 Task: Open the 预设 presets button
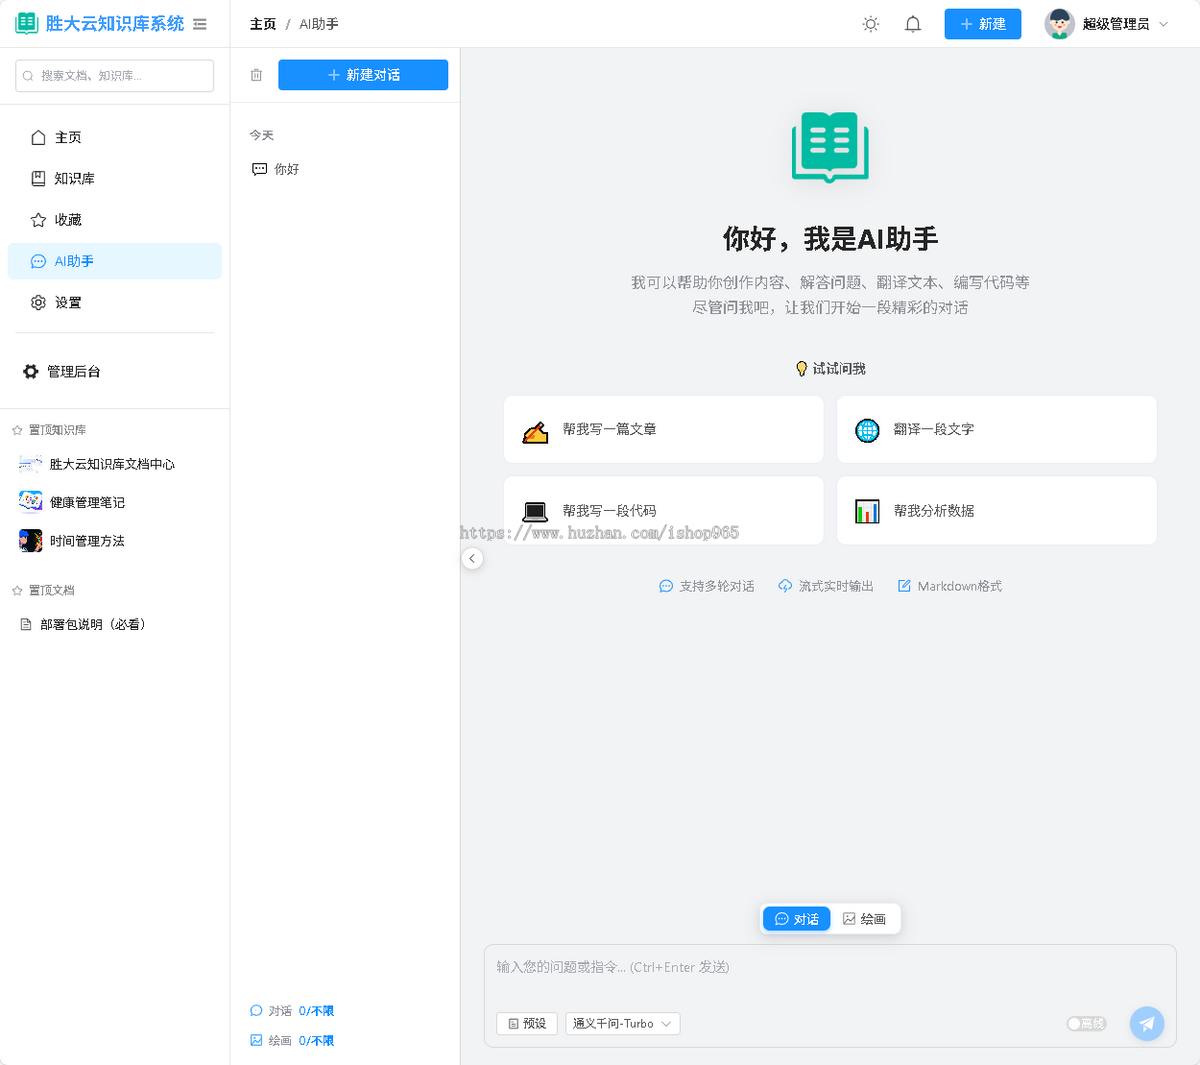(527, 1024)
